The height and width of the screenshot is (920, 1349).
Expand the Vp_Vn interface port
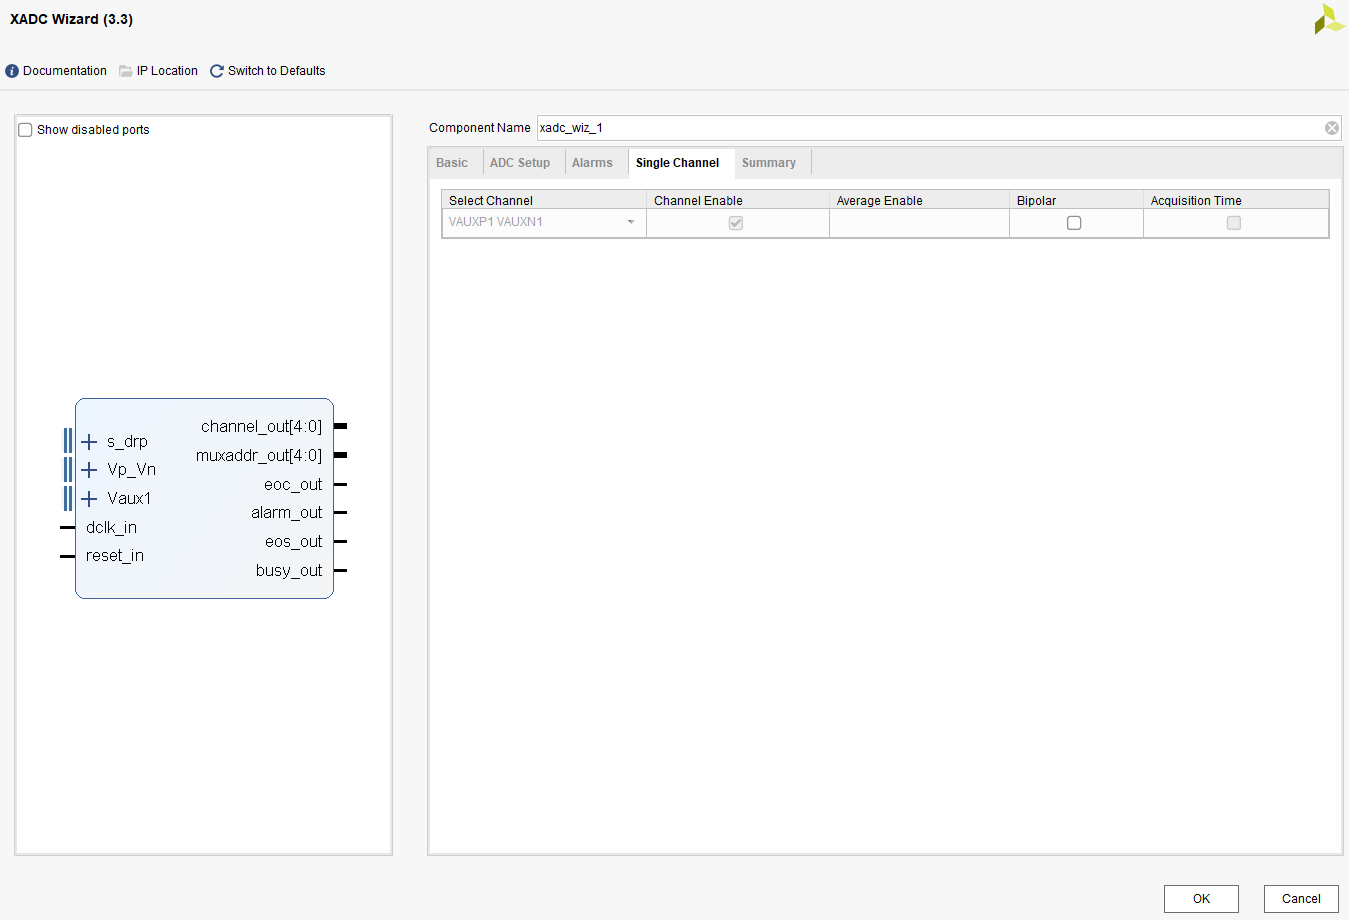point(89,470)
